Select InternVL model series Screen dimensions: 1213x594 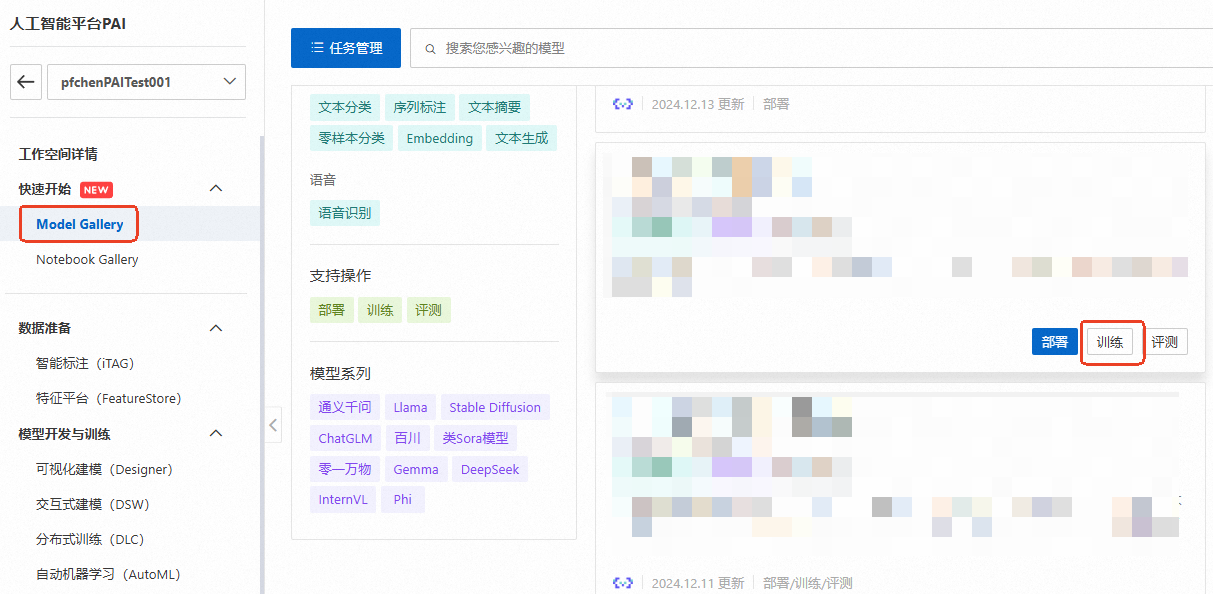pyautogui.click(x=343, y=499)
